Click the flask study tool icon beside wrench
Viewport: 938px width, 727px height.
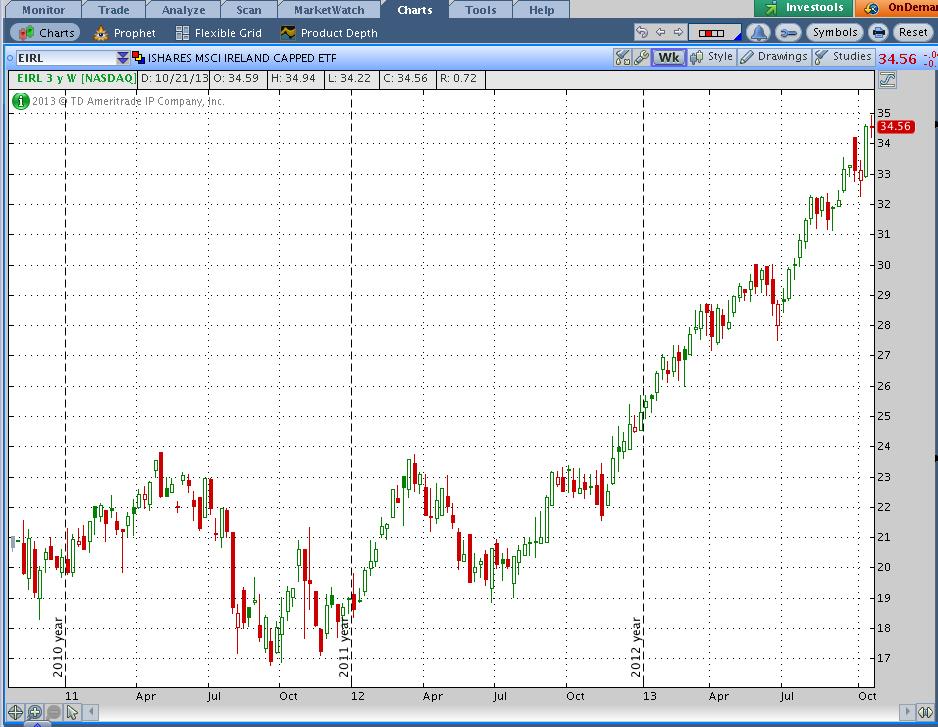[x=623, y=57]
